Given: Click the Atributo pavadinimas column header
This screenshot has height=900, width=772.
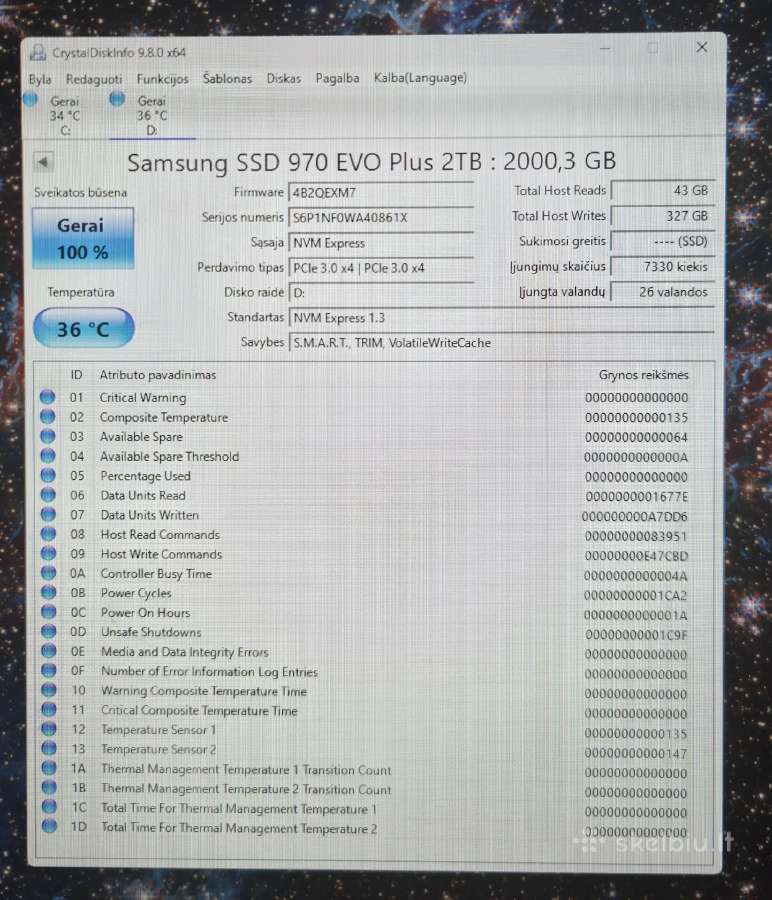Looking at the screenshot, I should point(158,375).
